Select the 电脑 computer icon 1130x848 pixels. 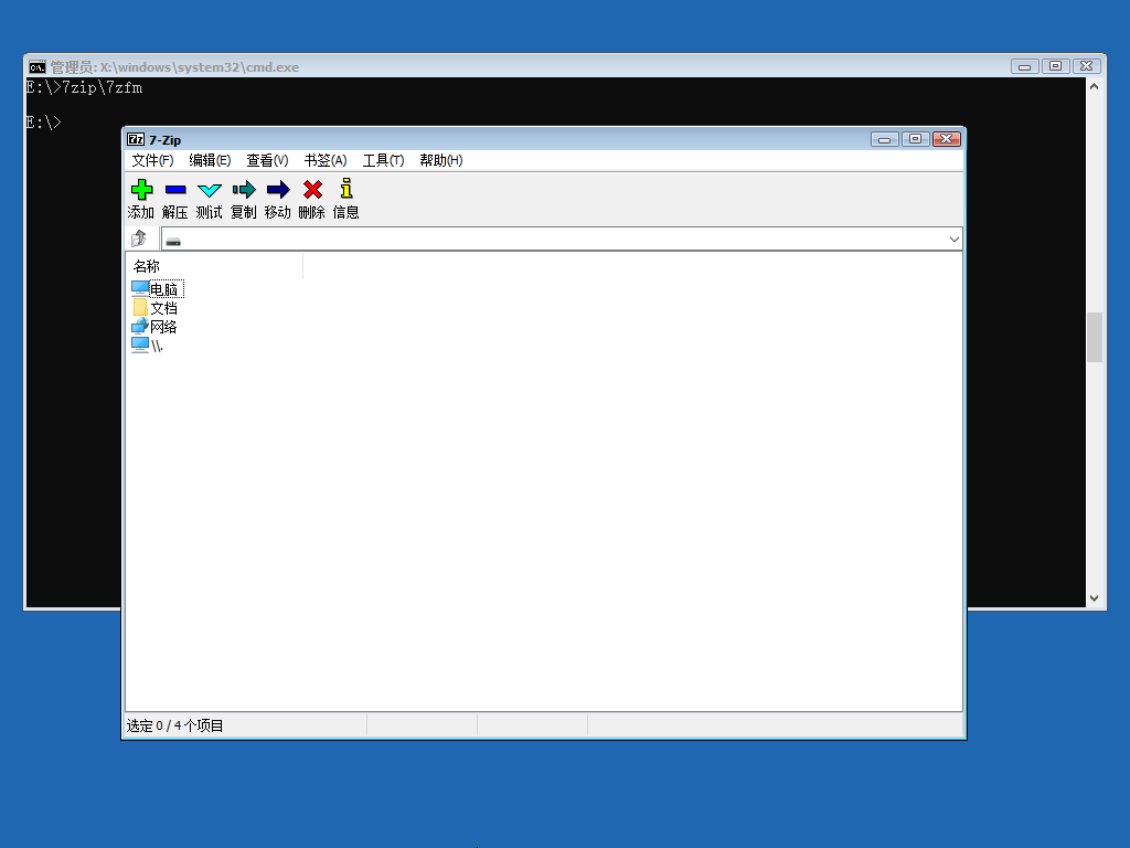click(140, 288)
